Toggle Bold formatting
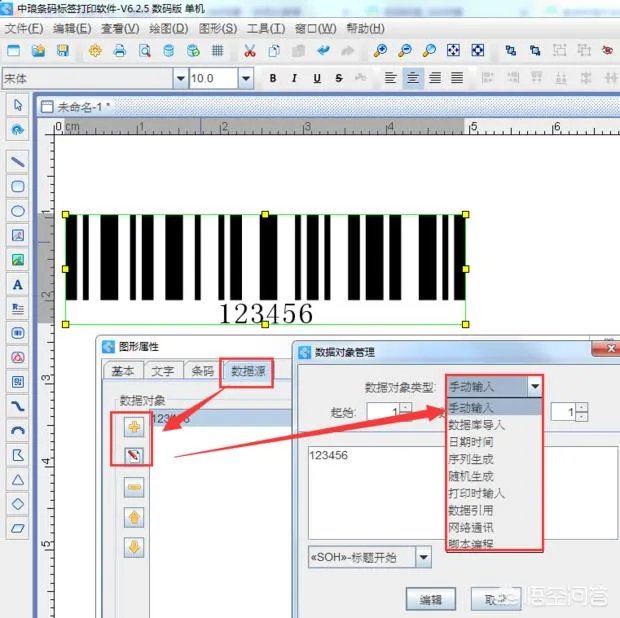Image resolution: width=620 pixels, height=618 pixels. coord(273,78)
